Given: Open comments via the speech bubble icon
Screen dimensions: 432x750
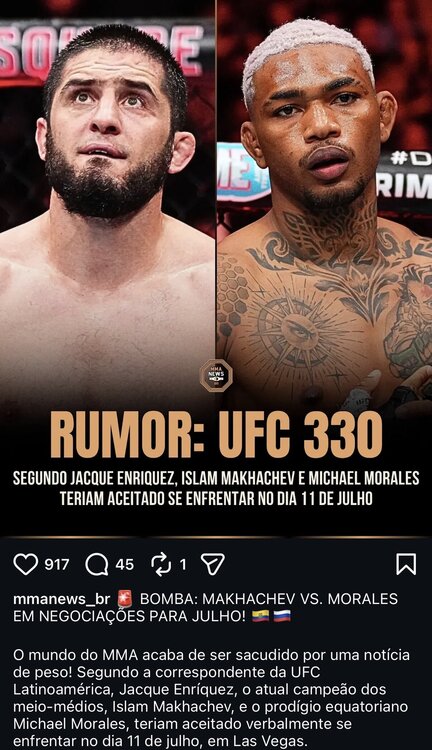Looking at the screenshot, I should 97,564.
